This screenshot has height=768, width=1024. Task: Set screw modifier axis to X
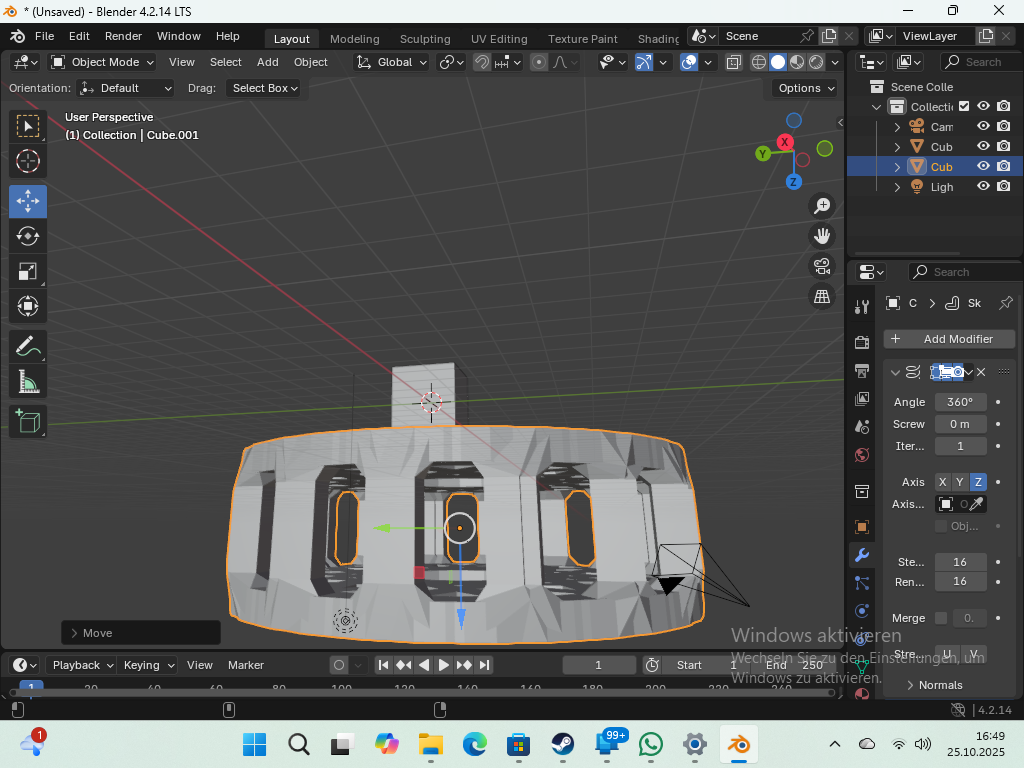point(942,482)
